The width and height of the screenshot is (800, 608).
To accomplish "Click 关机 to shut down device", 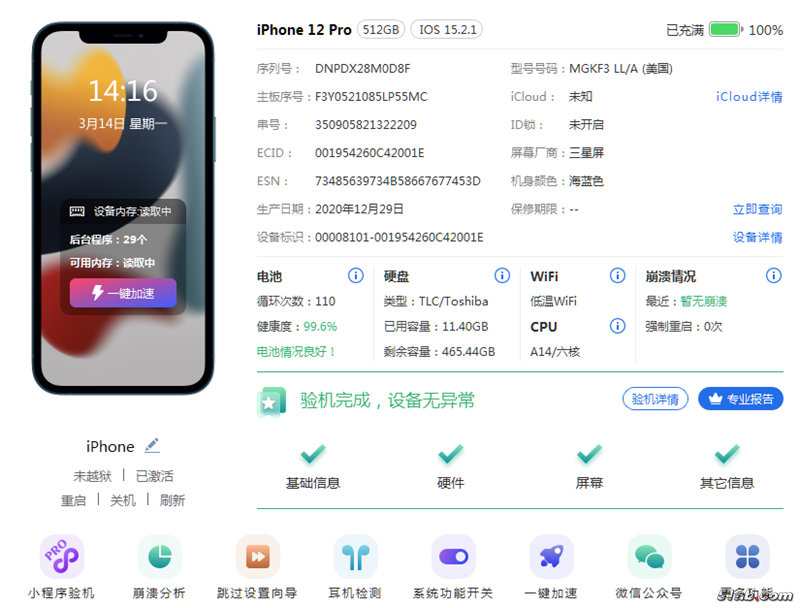I will point(123,500).
